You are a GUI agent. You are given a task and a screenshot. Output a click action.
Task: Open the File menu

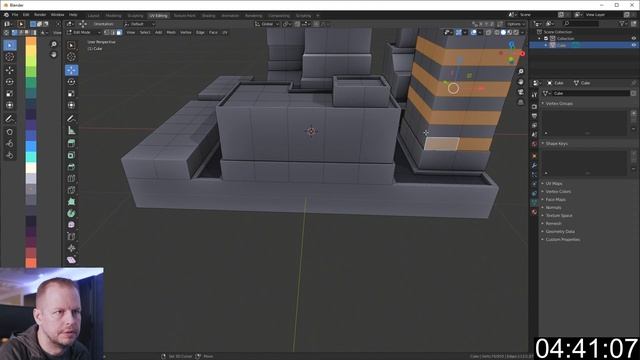15,15
